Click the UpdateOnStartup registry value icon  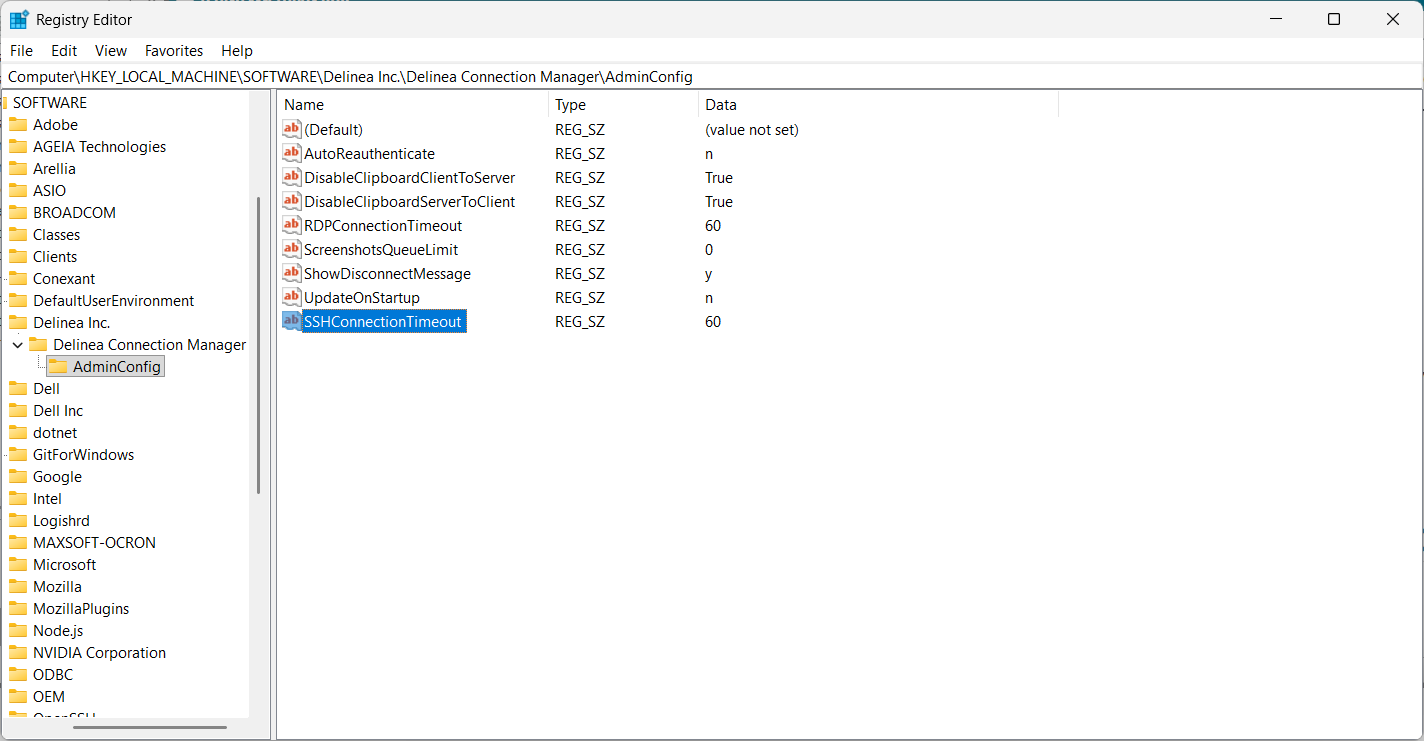[x=292, y=297]
